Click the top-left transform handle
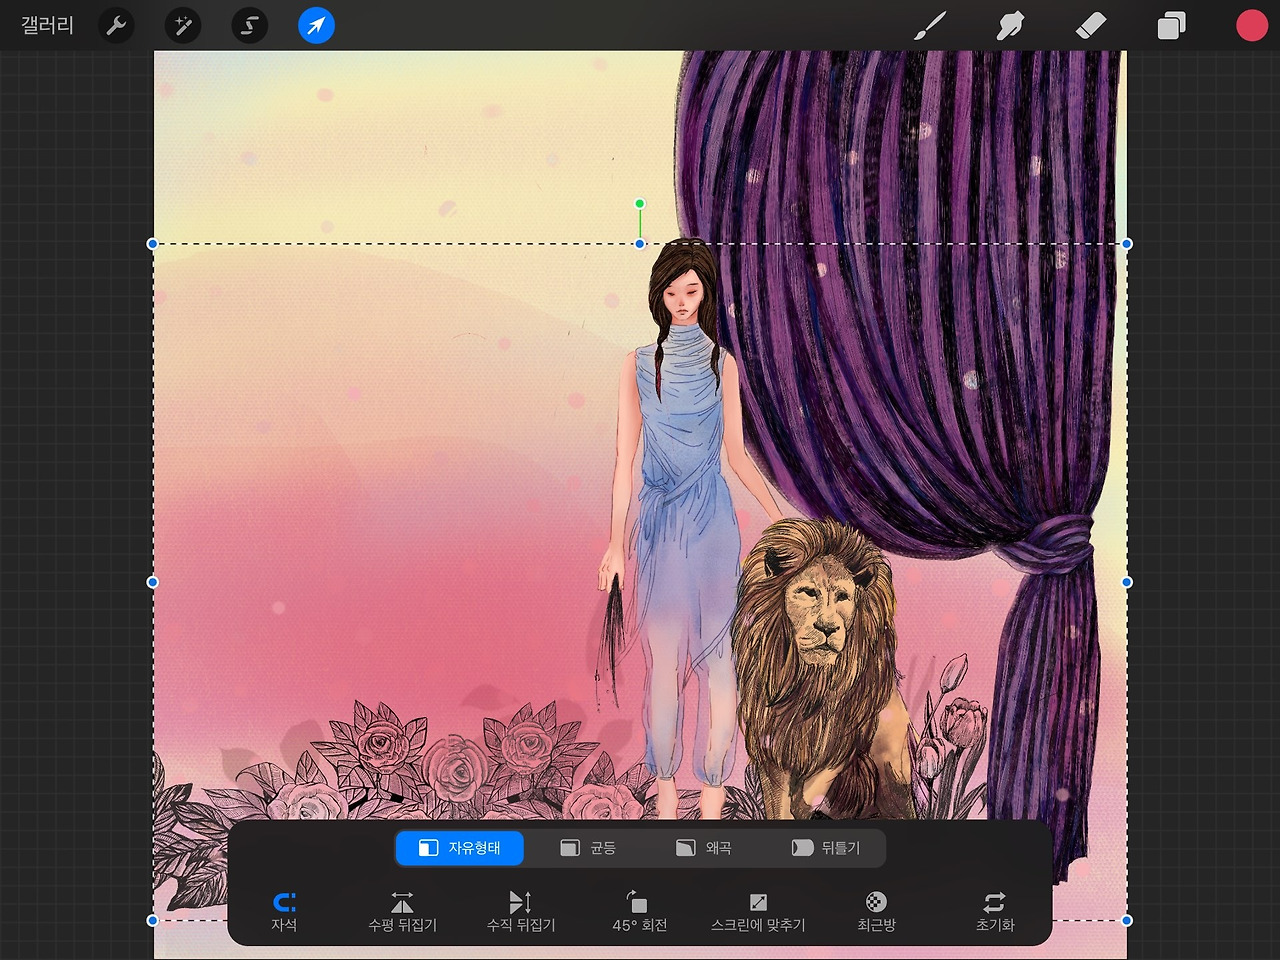The height and width of the screenshot is (960, 1280). (153, 244)
